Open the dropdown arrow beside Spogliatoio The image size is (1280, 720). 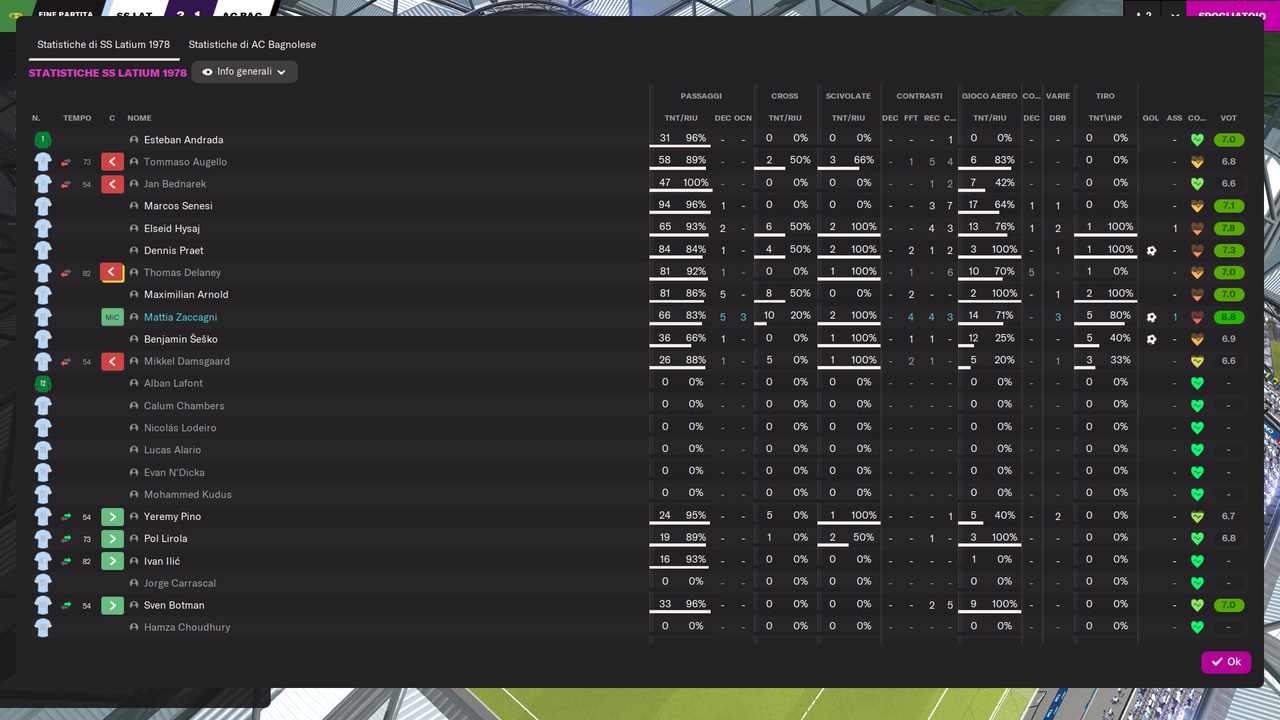(1173, 15)
